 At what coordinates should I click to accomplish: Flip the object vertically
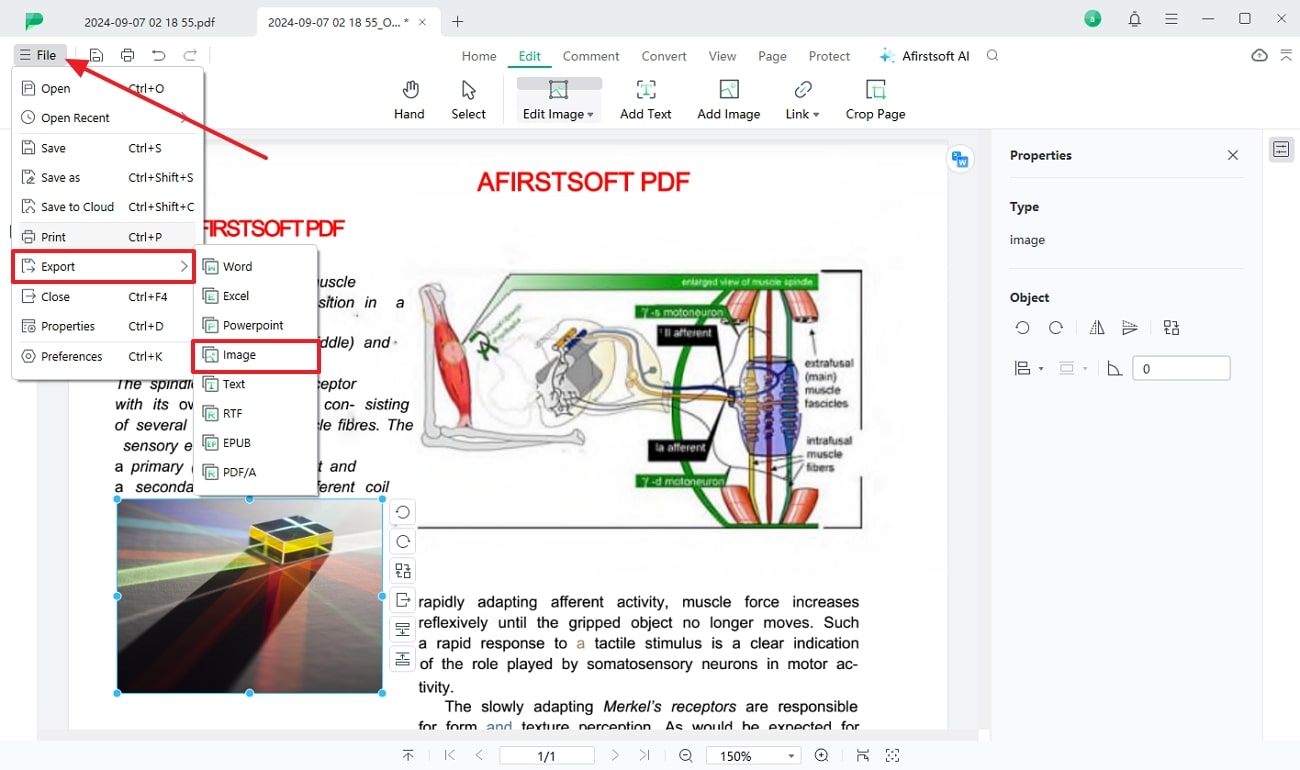[x=1130, y=328]
